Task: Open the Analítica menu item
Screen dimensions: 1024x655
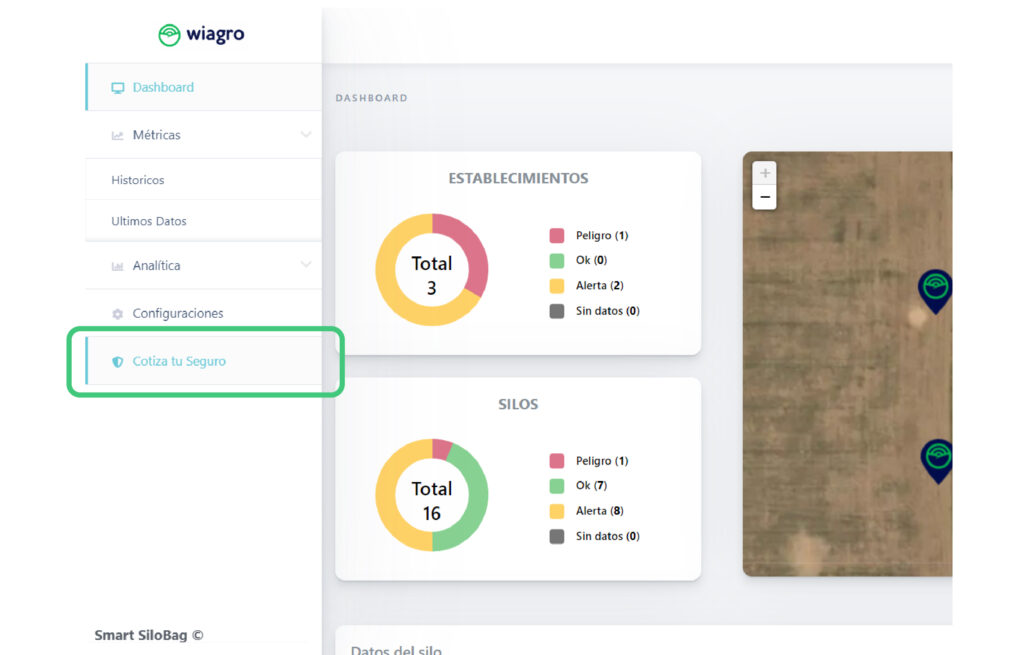Action: click(x=204, y=266)
